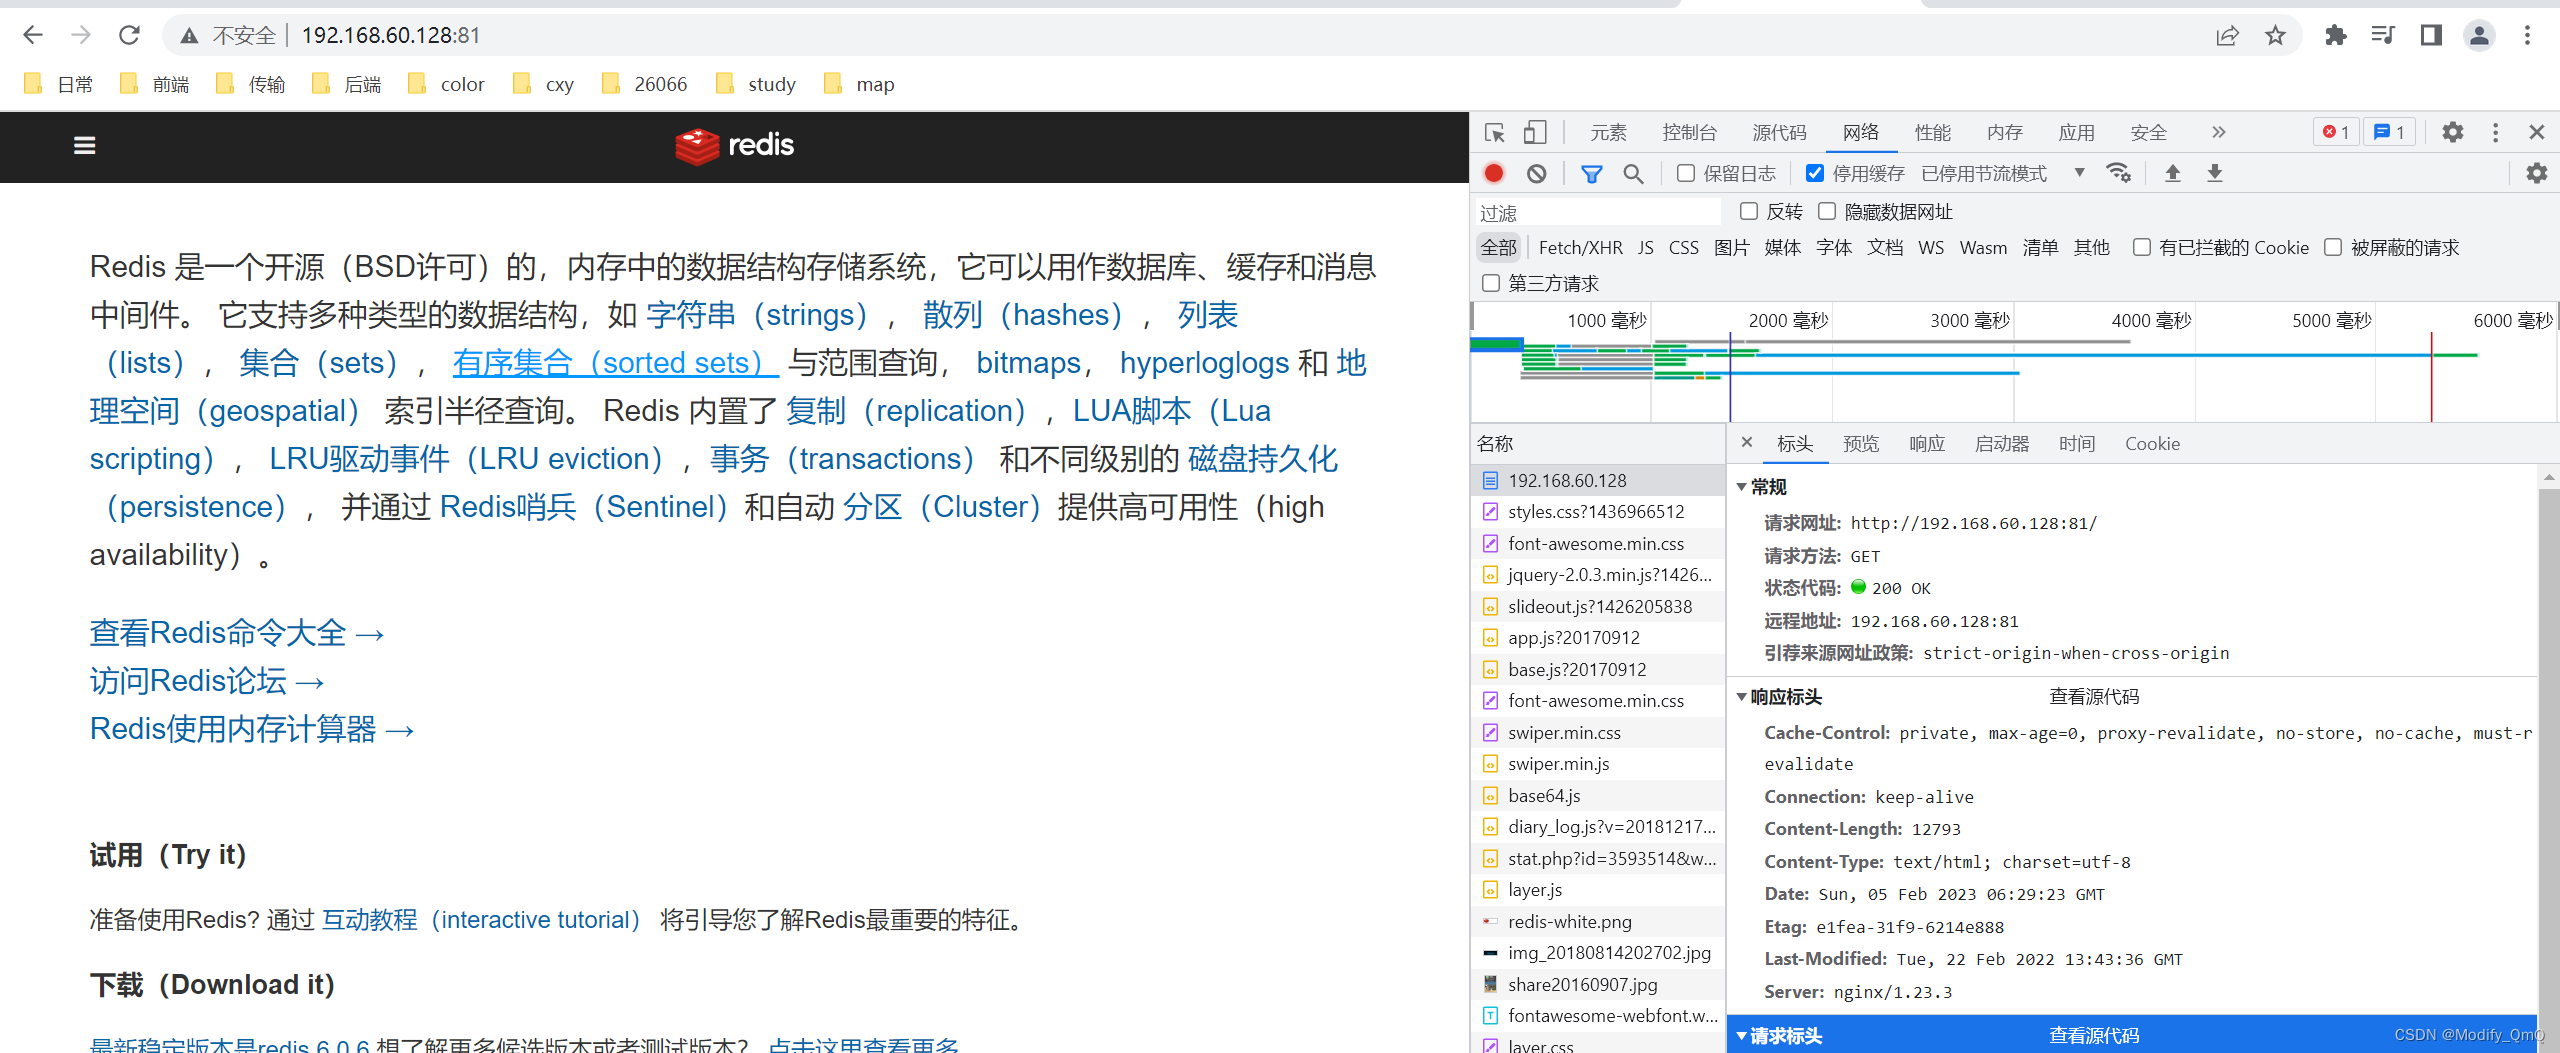Open the 互动教程 (interactive tutorial) link
This screenshot has width=2560, height=1053.
(x=480, y=919)
